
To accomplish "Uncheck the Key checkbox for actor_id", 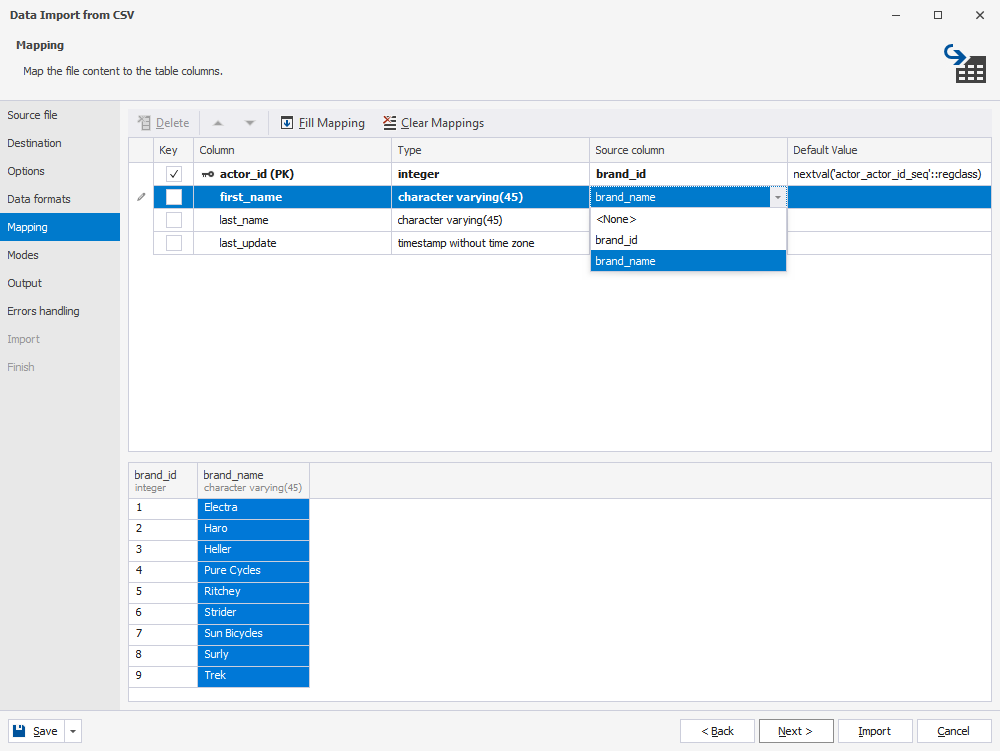I will (173, 174).
